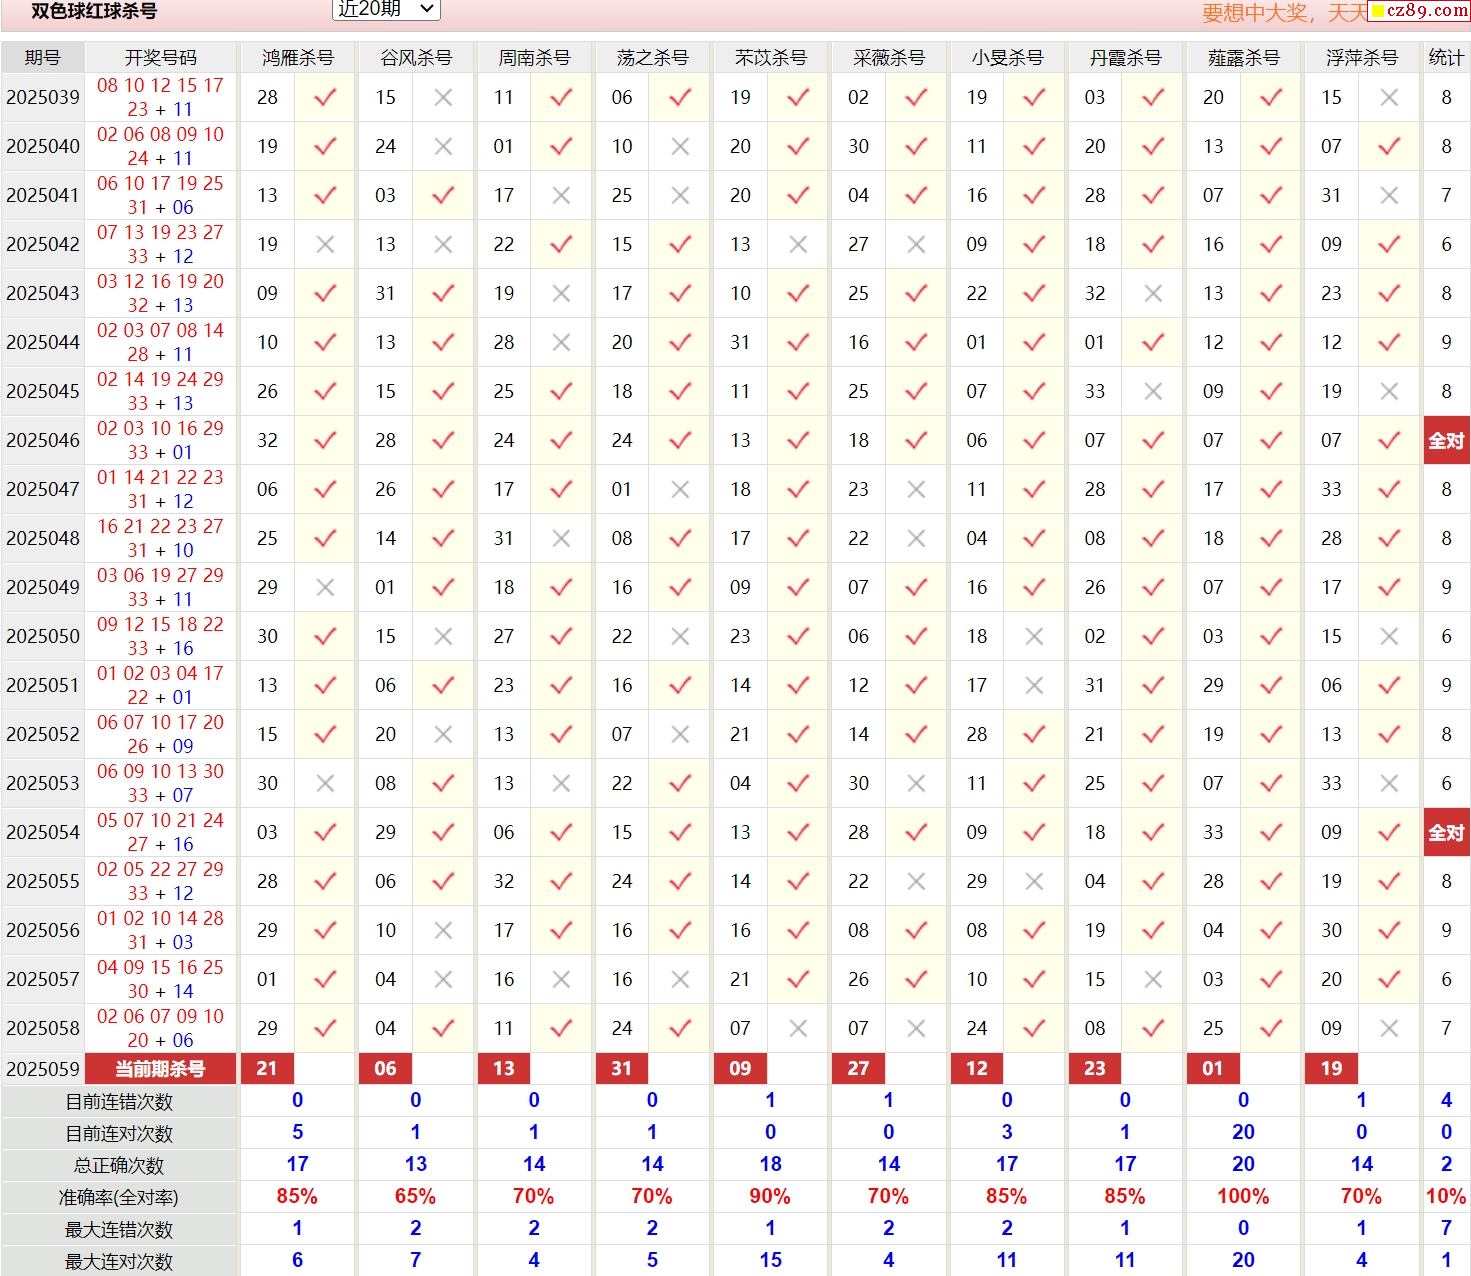Click the X mark for 丹霞 in row 2025057
The width and height of the screenshot is (1471, 1276).
pos(1153,980)
